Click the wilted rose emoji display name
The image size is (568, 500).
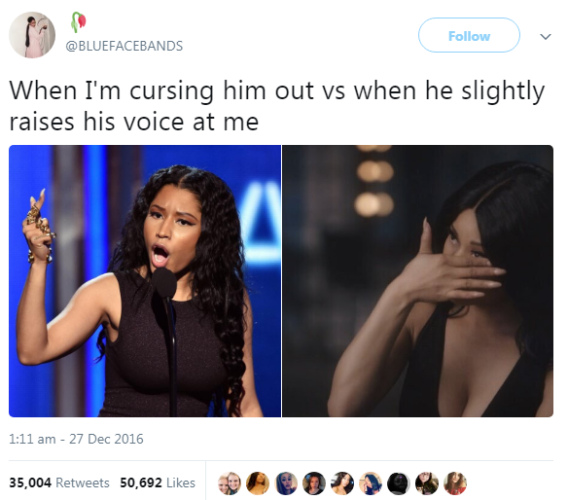coord(78,21)
